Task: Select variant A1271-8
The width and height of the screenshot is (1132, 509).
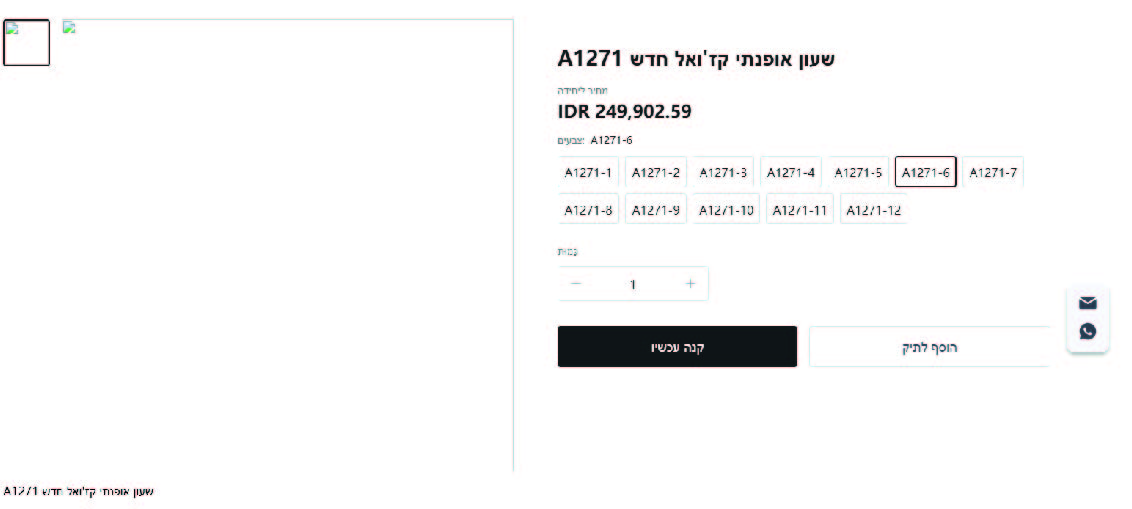Action: pyautogui.click(x=588, y=210)
